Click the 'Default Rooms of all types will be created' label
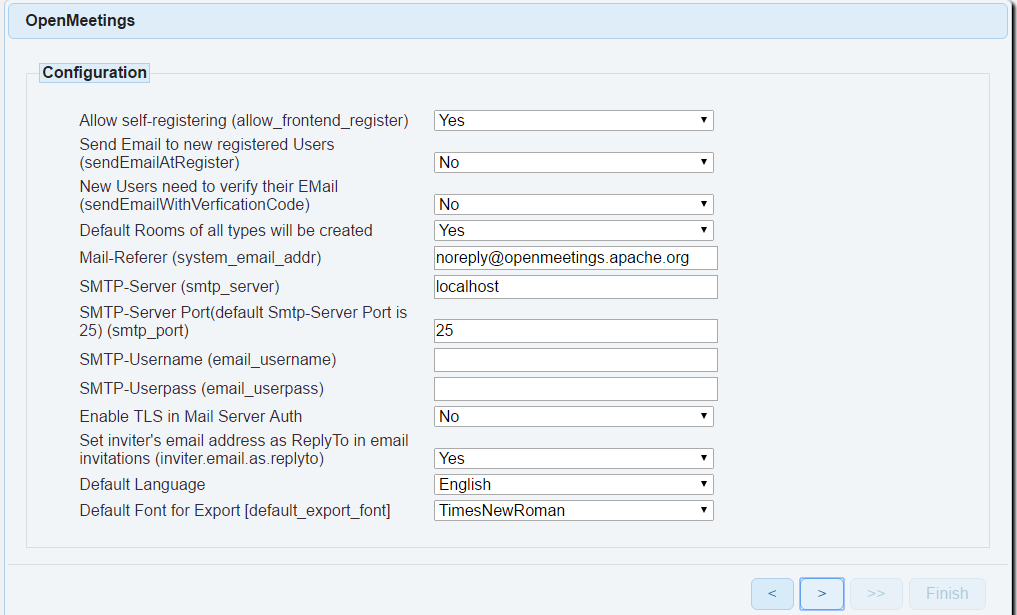1017x615 pixels. pyautogui.click(x=226, y=230)
